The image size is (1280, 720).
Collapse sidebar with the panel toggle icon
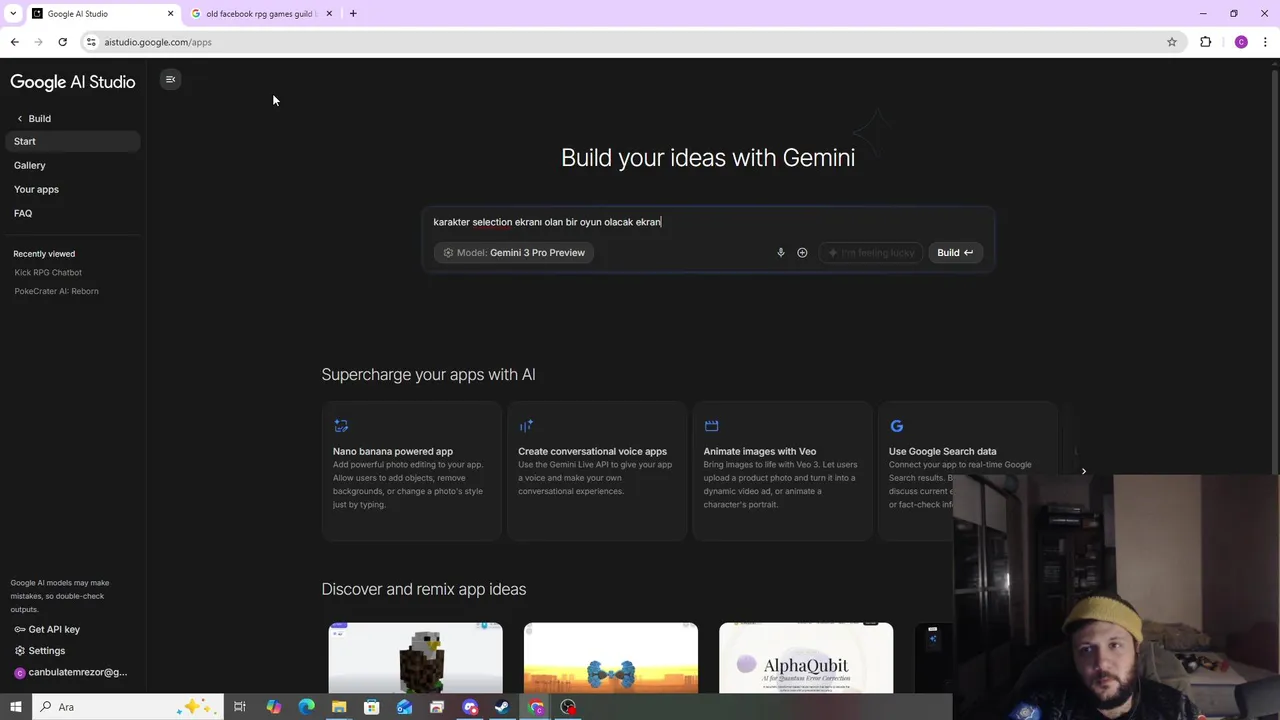(170, 79)
